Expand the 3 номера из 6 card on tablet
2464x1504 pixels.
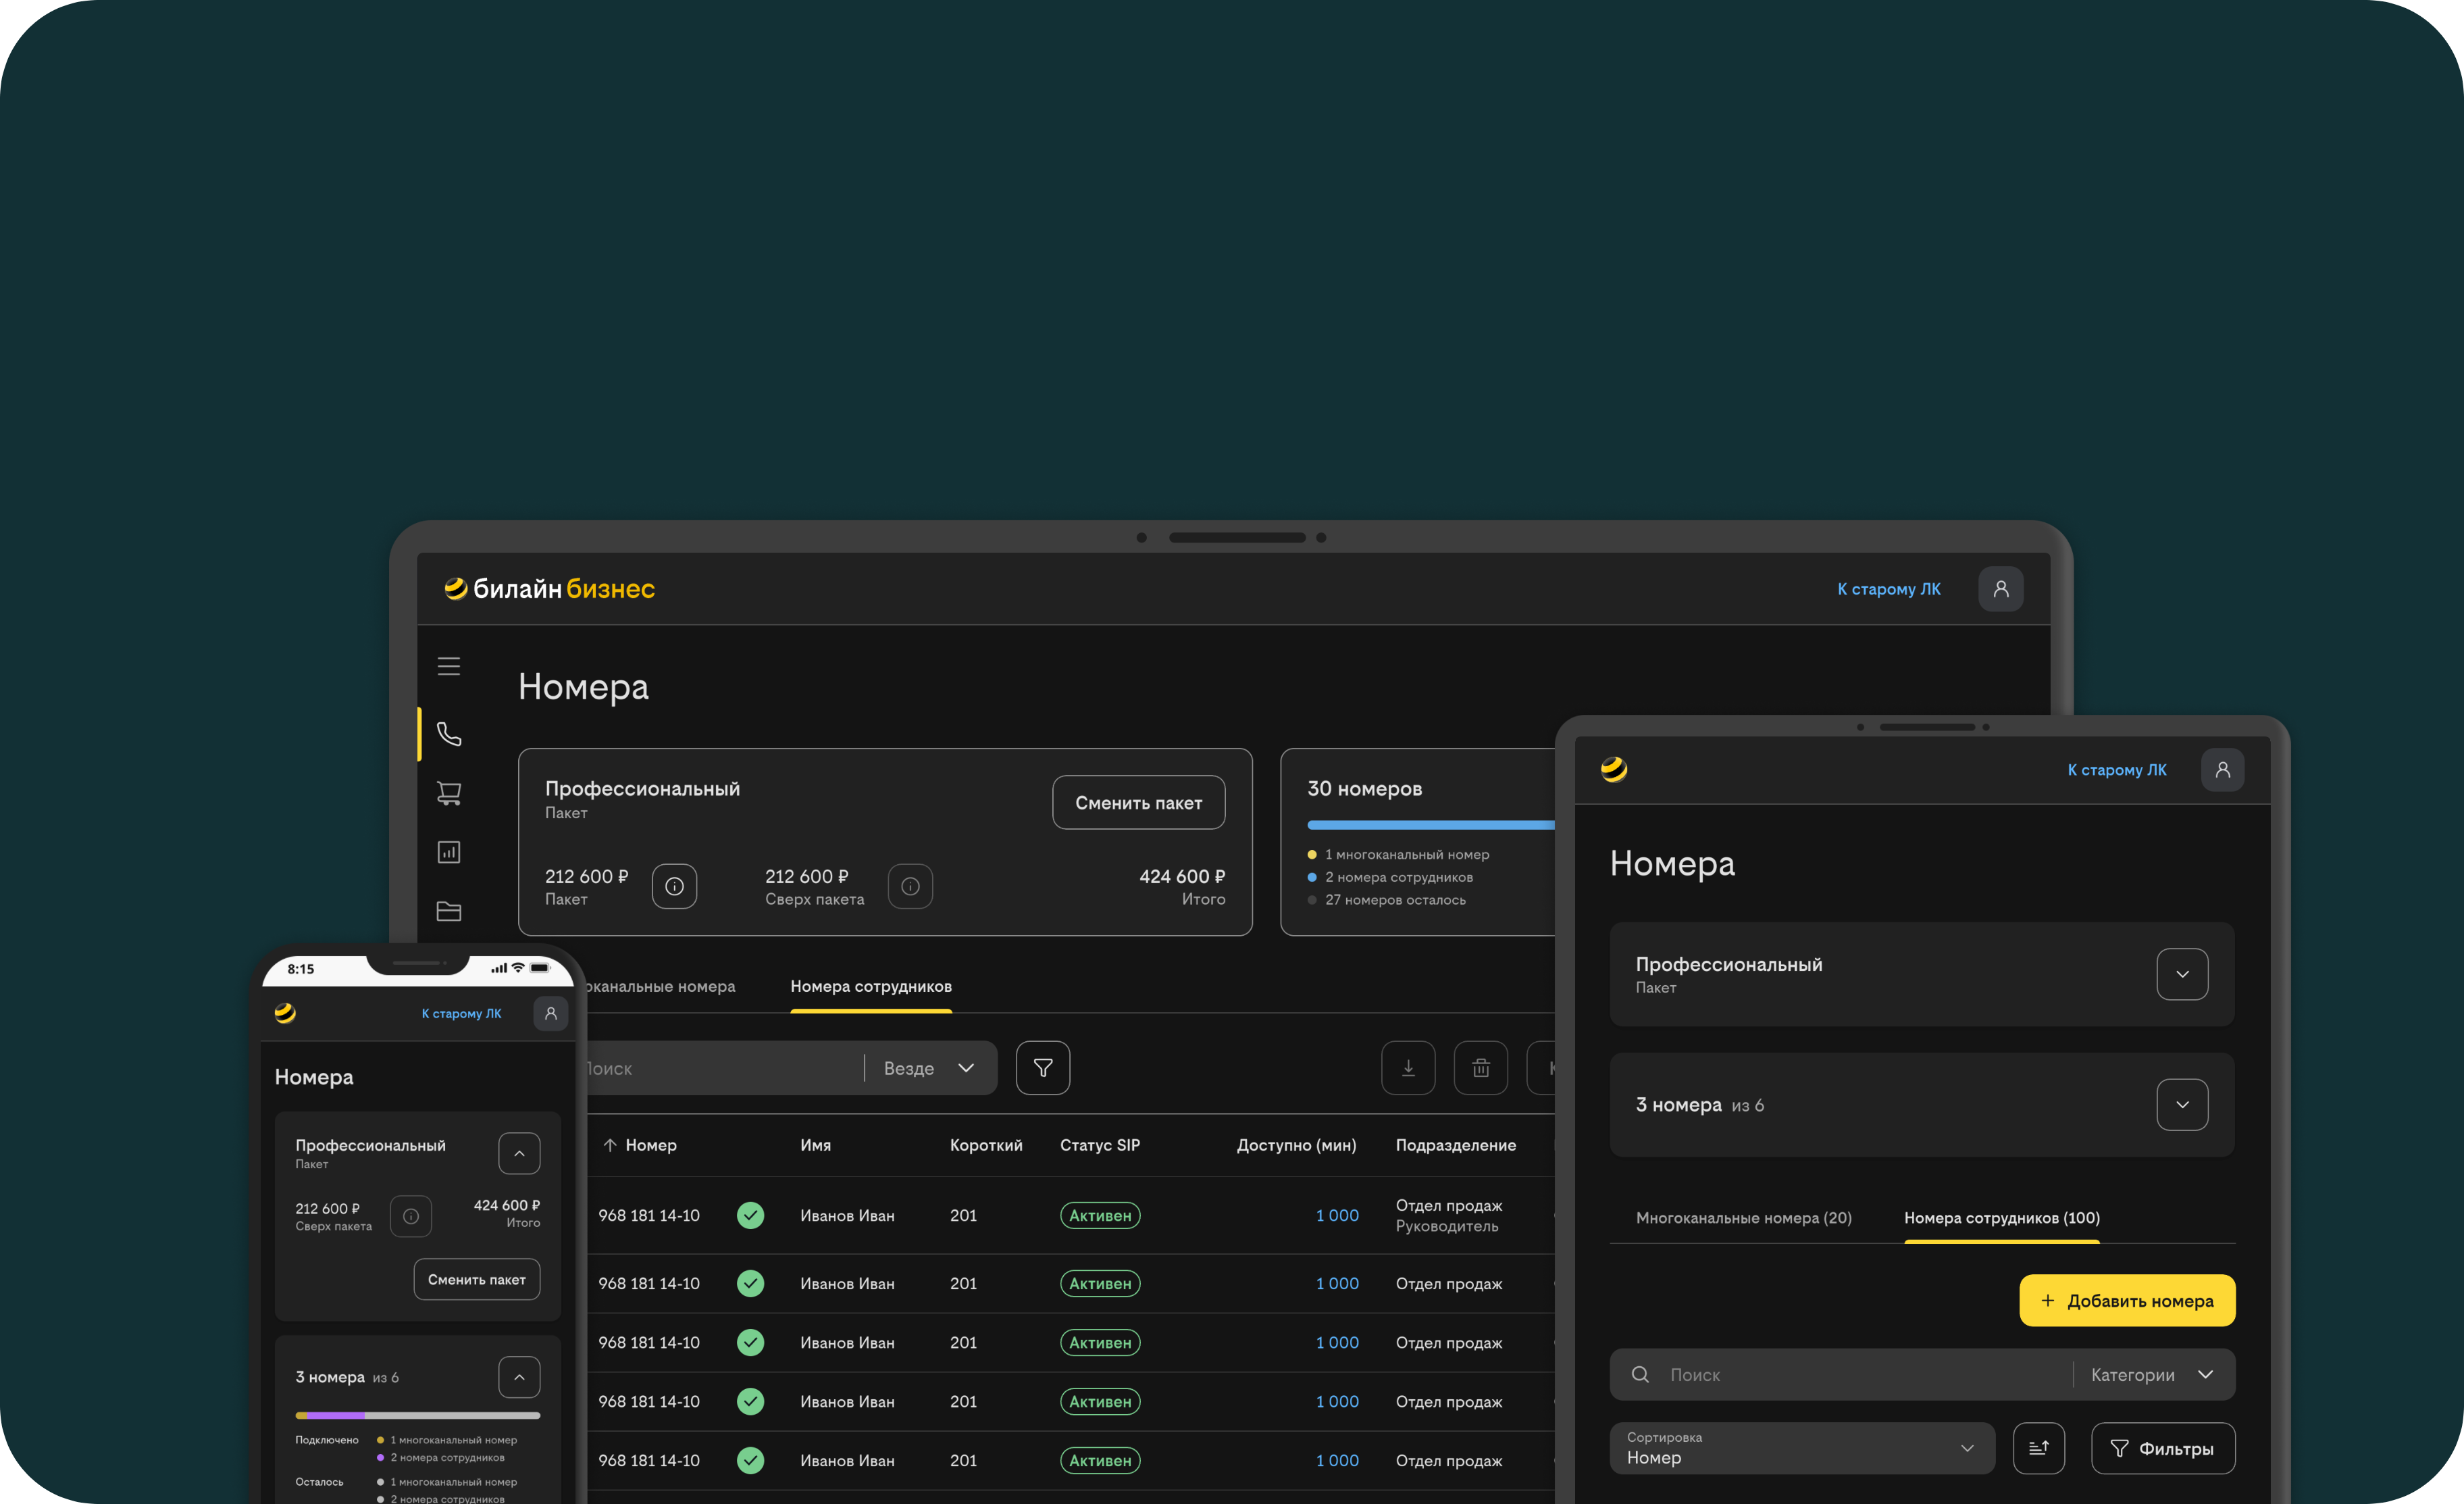click(x=2182, y=1105)
